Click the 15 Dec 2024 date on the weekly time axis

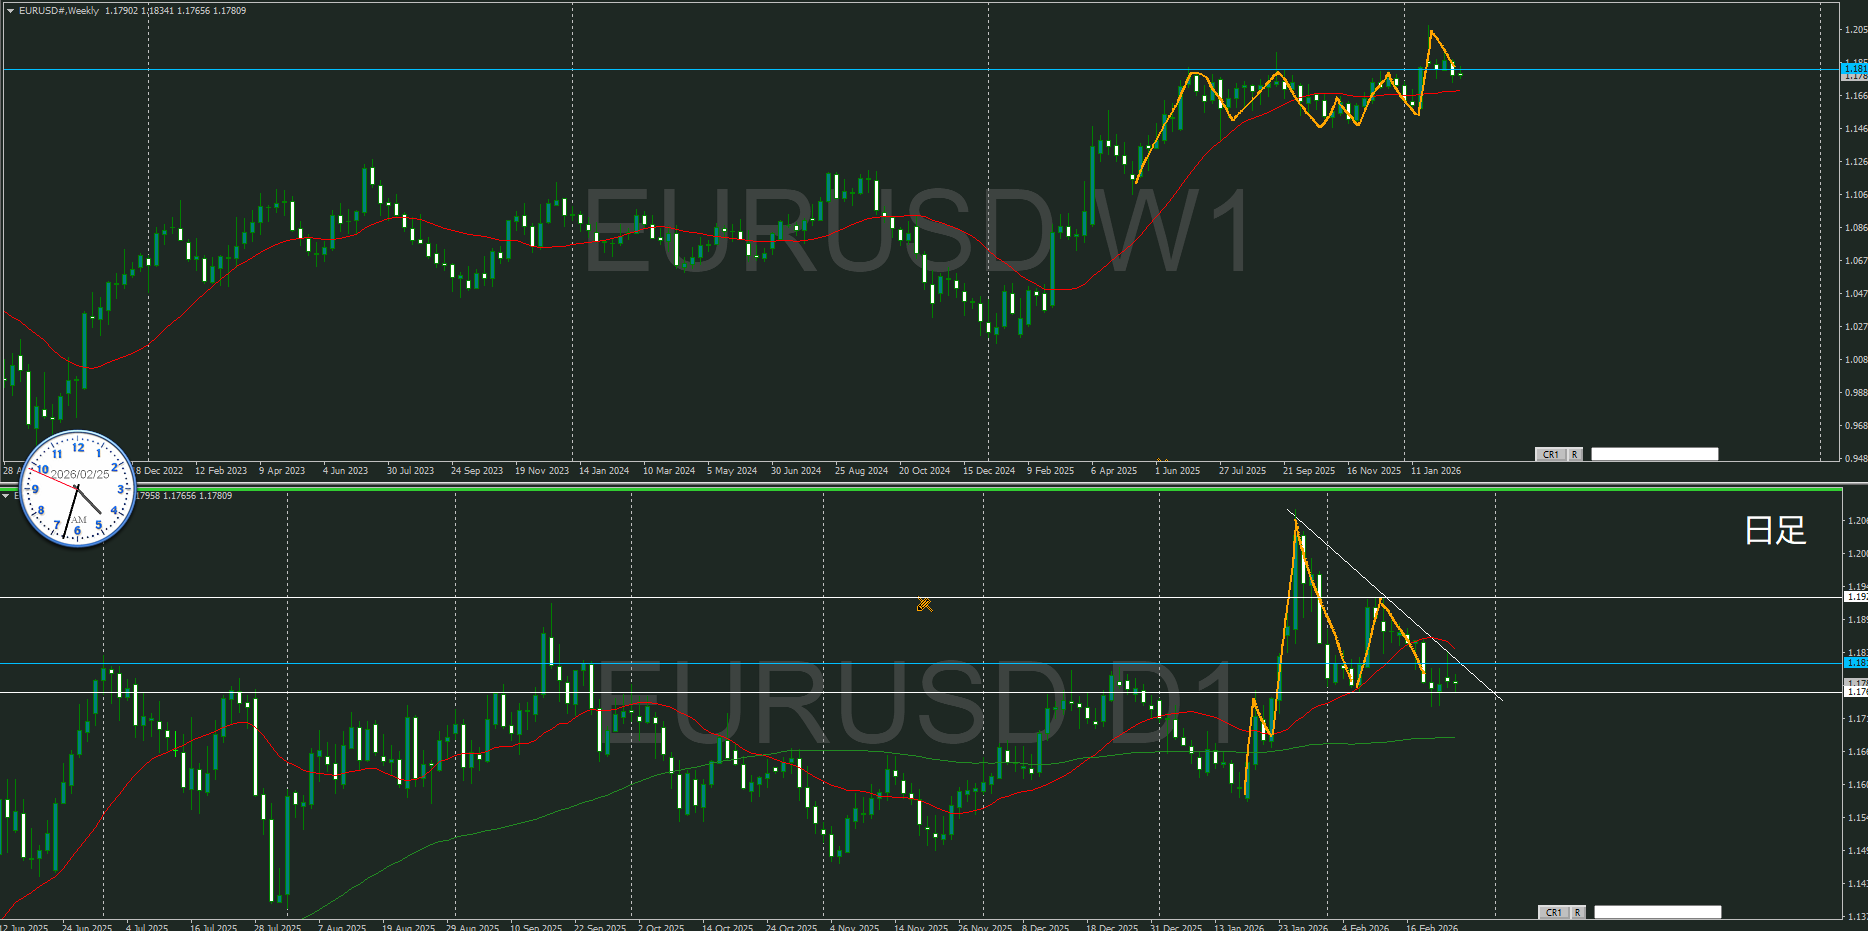coord(988,471)
